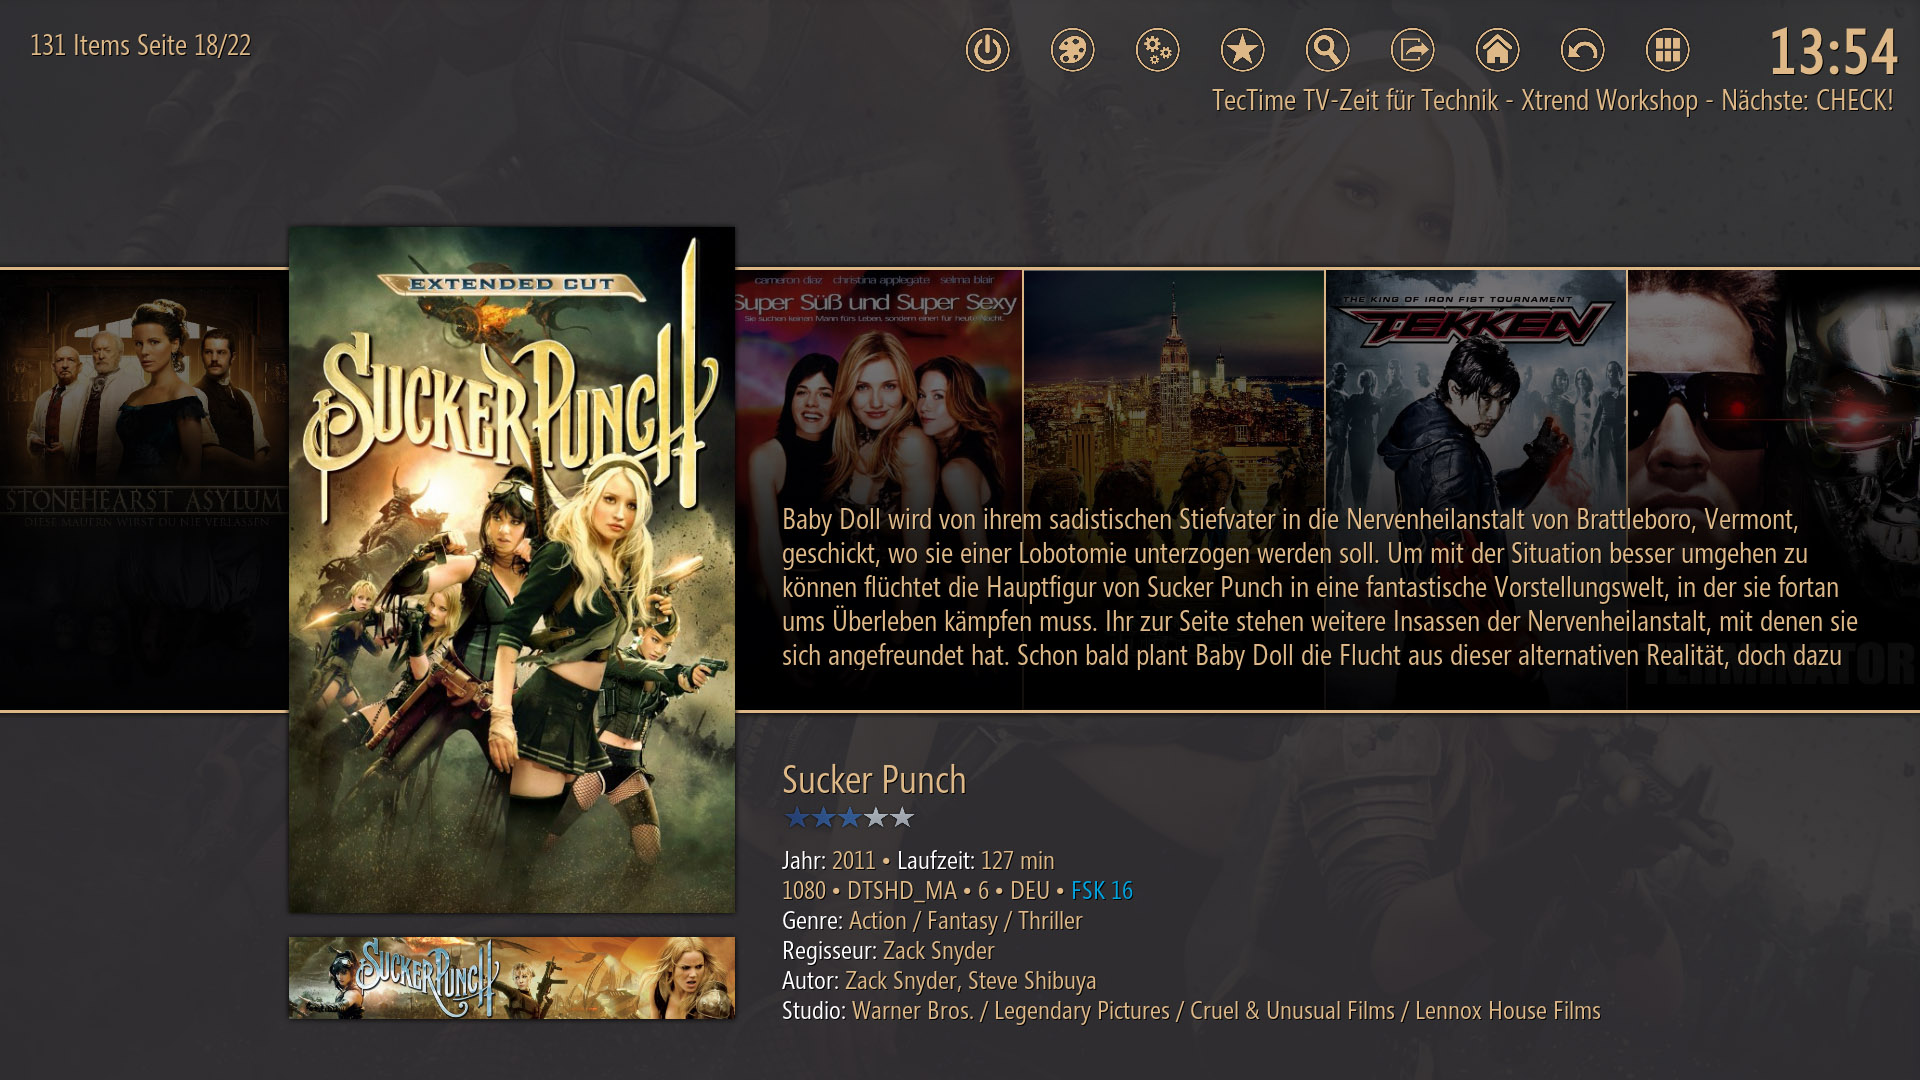The width and height of the screenshot is (1920, 1080).
Task: Click the Sucker Punch title text
Action: [874, 780]
